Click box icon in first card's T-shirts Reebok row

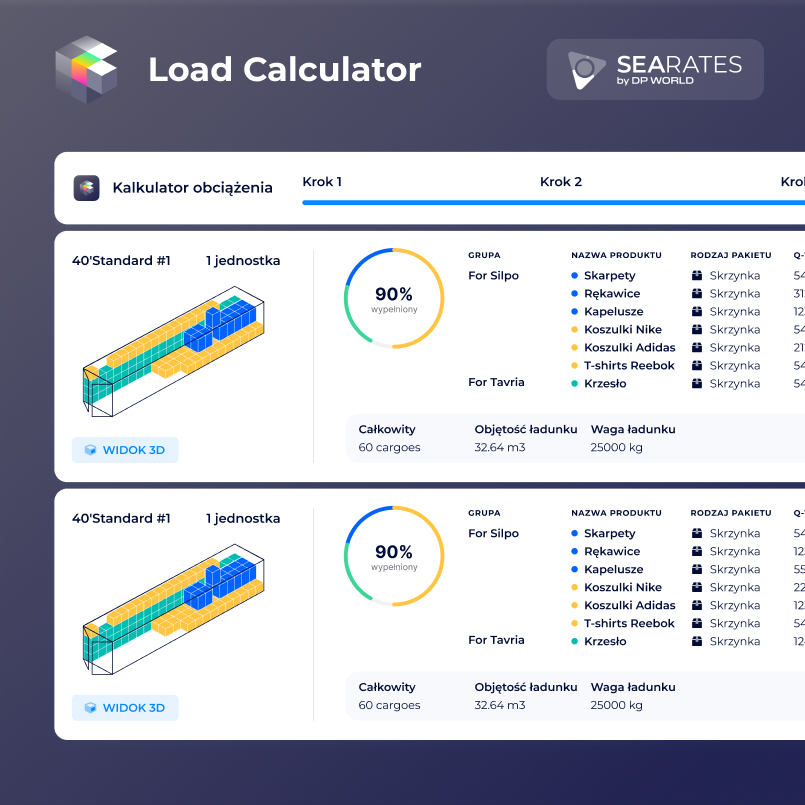[x=697, y=366]
